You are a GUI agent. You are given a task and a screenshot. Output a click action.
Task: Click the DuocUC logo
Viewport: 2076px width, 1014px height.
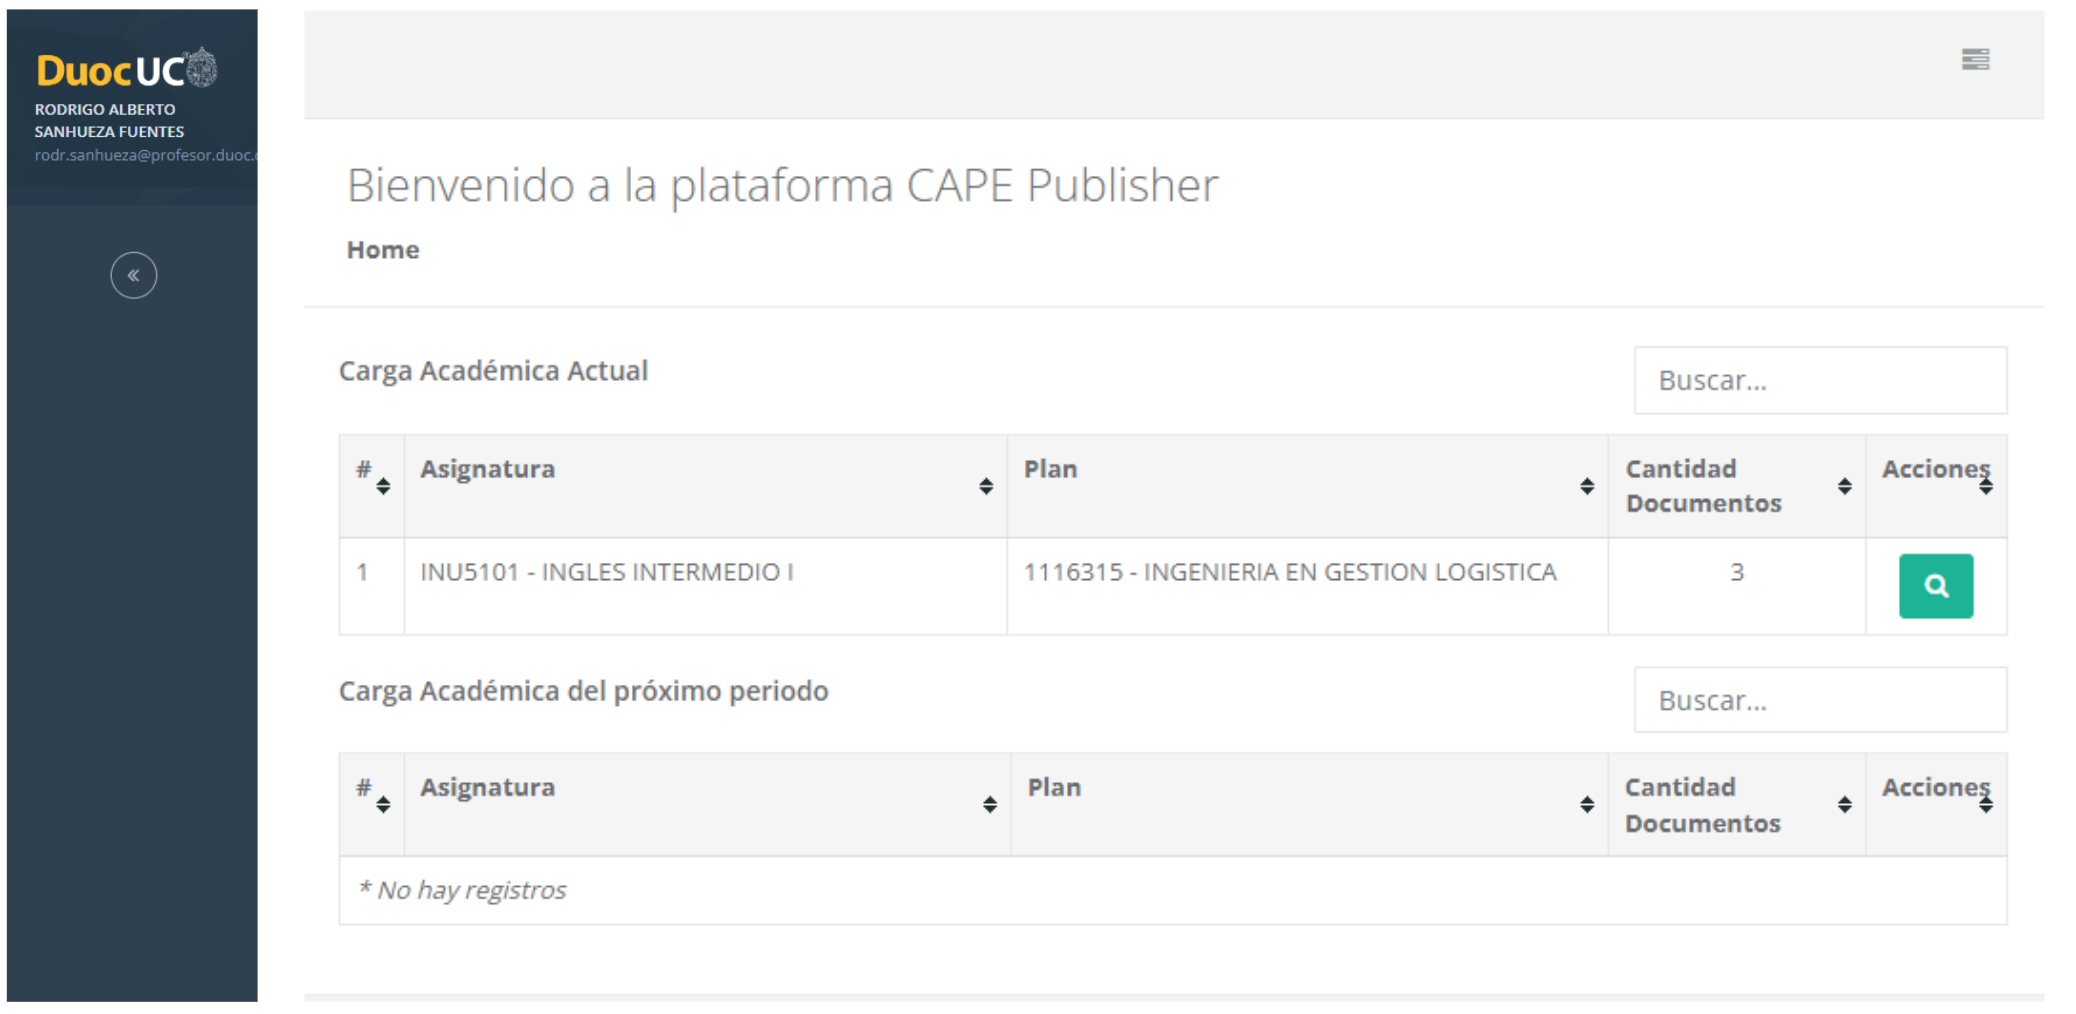coord(126,69)
